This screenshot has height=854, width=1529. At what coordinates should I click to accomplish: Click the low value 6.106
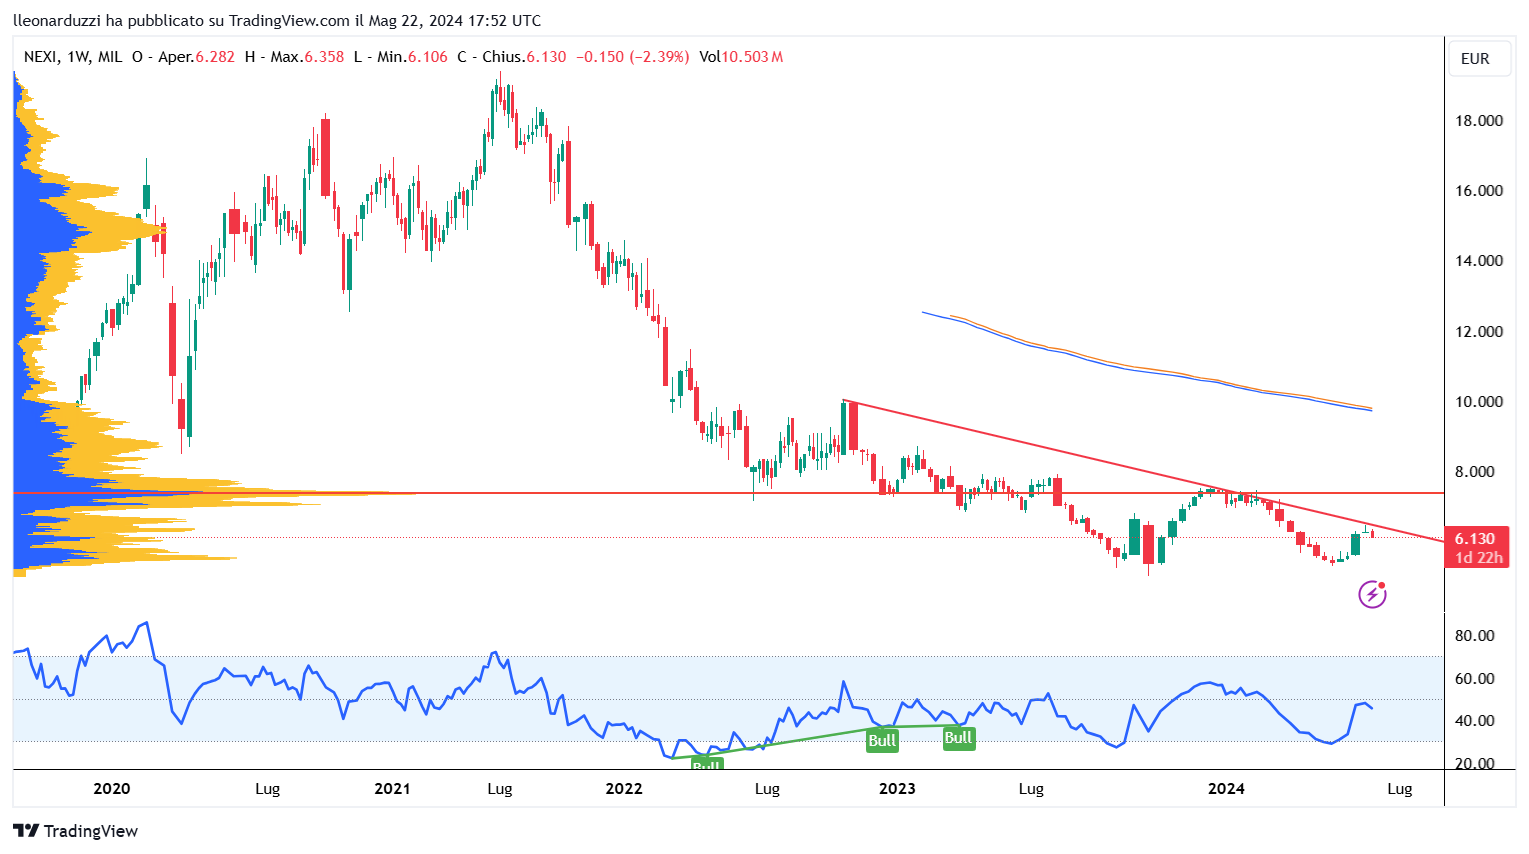pos(427,57)
